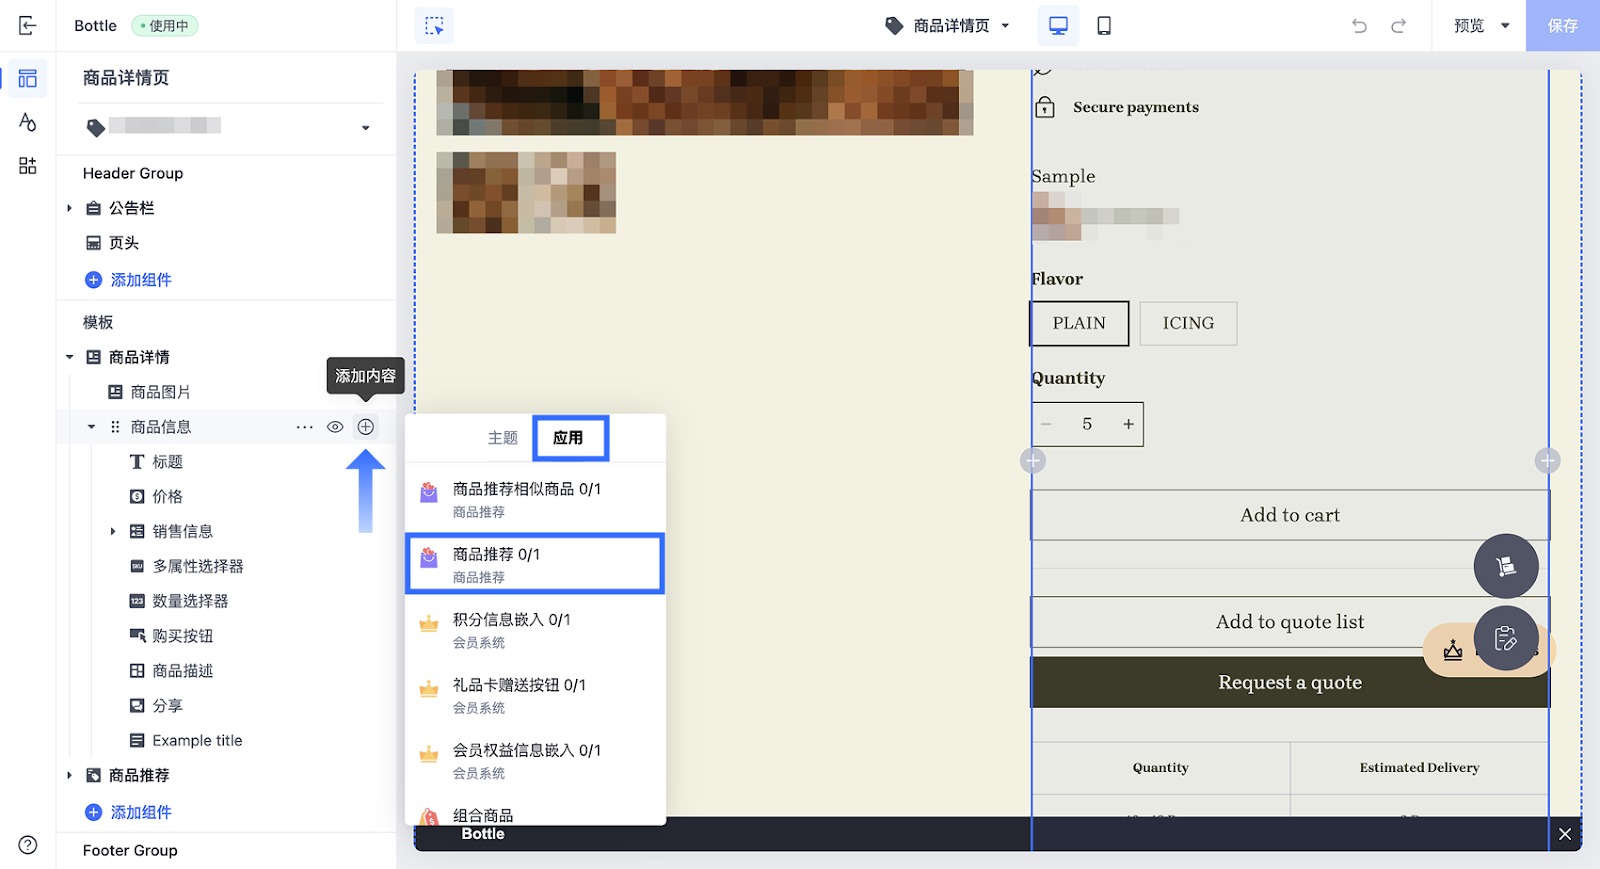The height and width of the screenshot is (869, 1600).
Task: Open the 预览 dropdown arrow
Action: [1505, 26]
